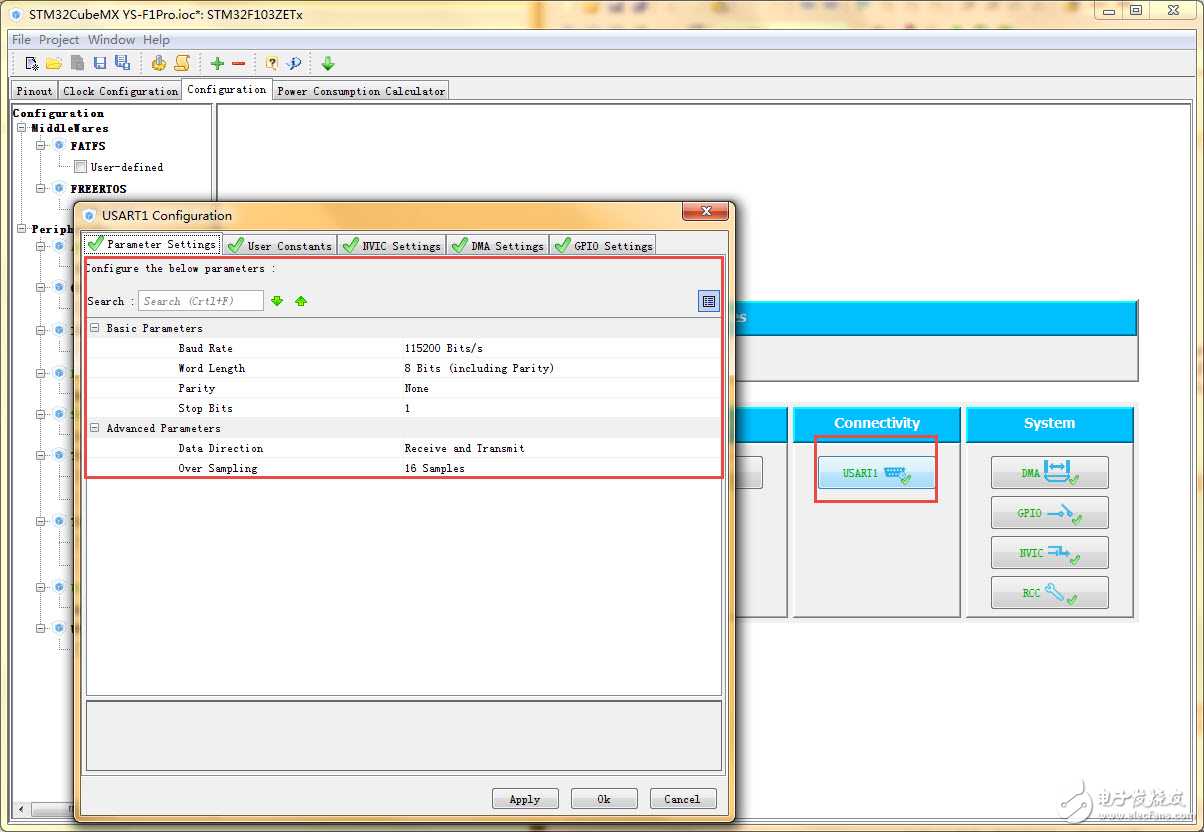Image resolution: width=1204 pixels, height=832 pixels.
Task: Click the red minus toolbar icon
Action: [238, 63]
